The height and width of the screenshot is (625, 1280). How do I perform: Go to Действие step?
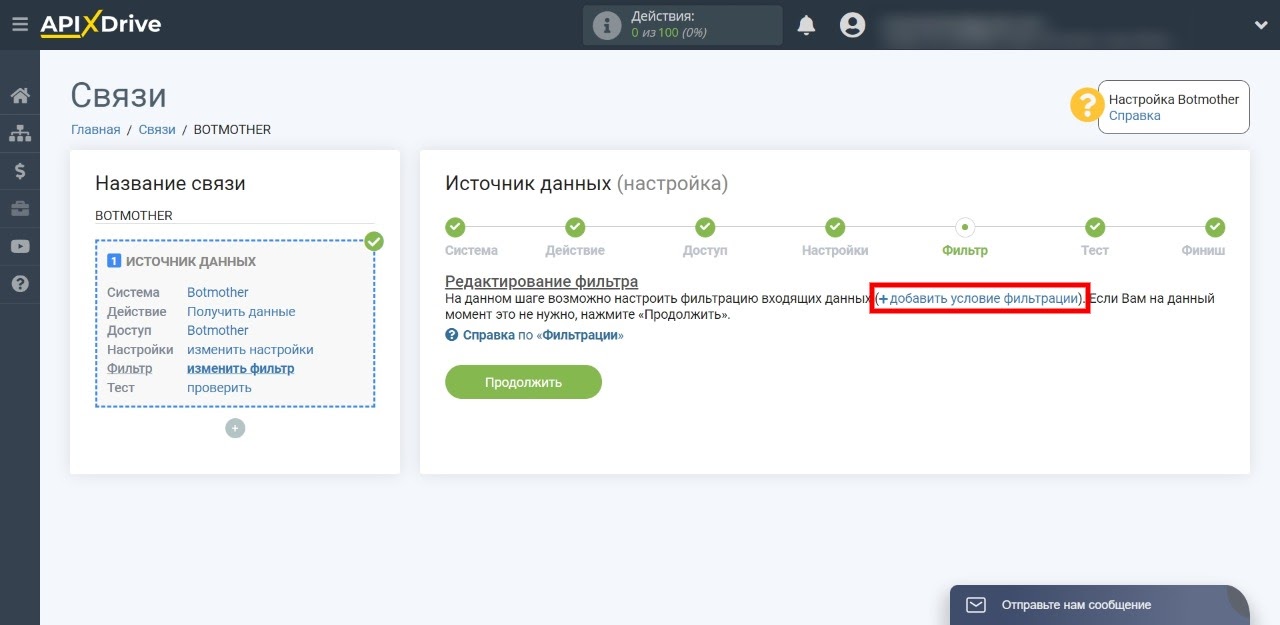point(575,227)
